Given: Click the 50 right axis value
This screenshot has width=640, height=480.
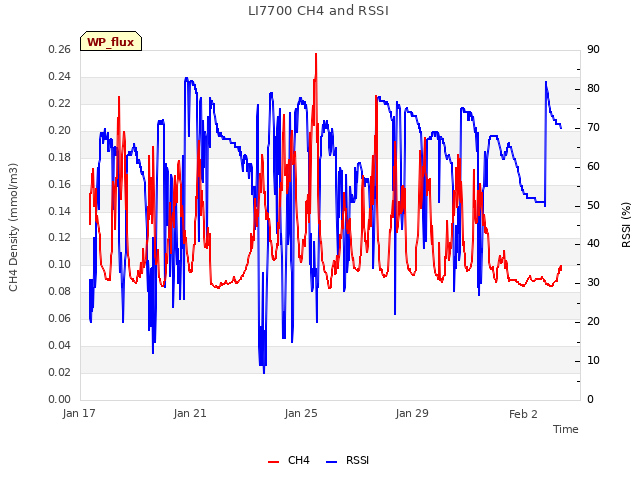Looking at the screenshot, I should 593,205.
